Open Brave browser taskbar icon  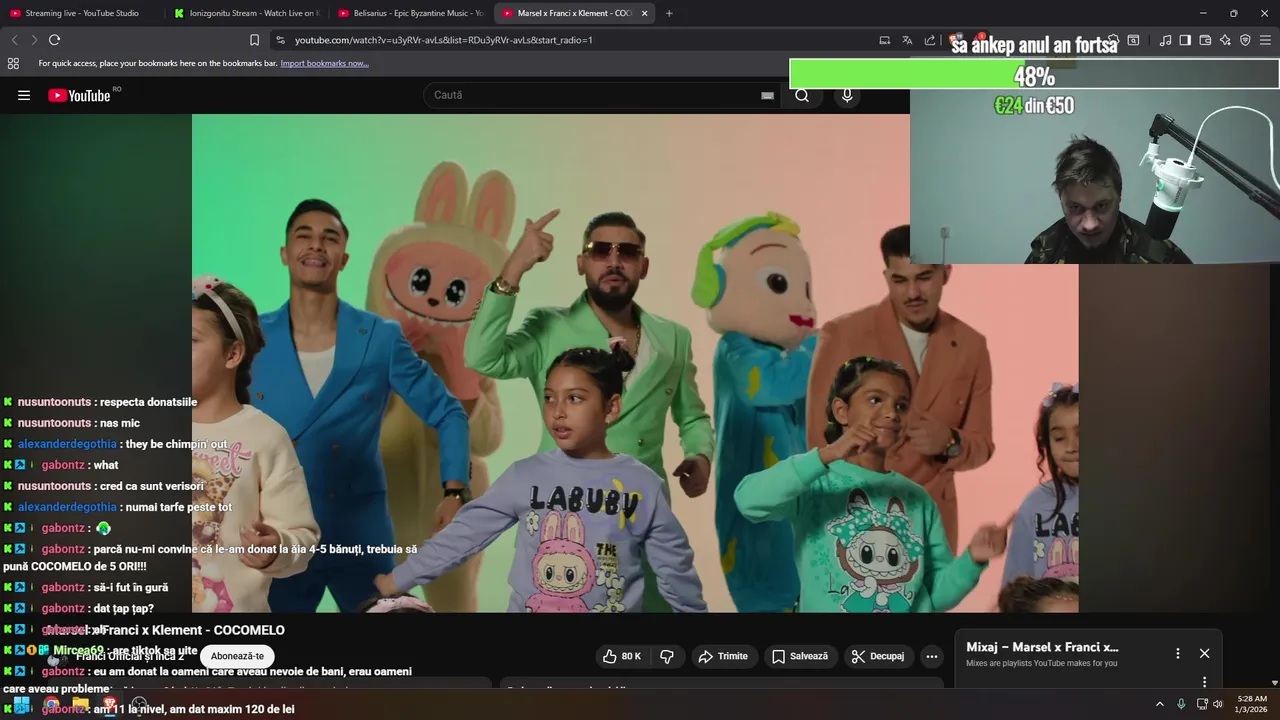pyautogui.click(x=109, y=704)
